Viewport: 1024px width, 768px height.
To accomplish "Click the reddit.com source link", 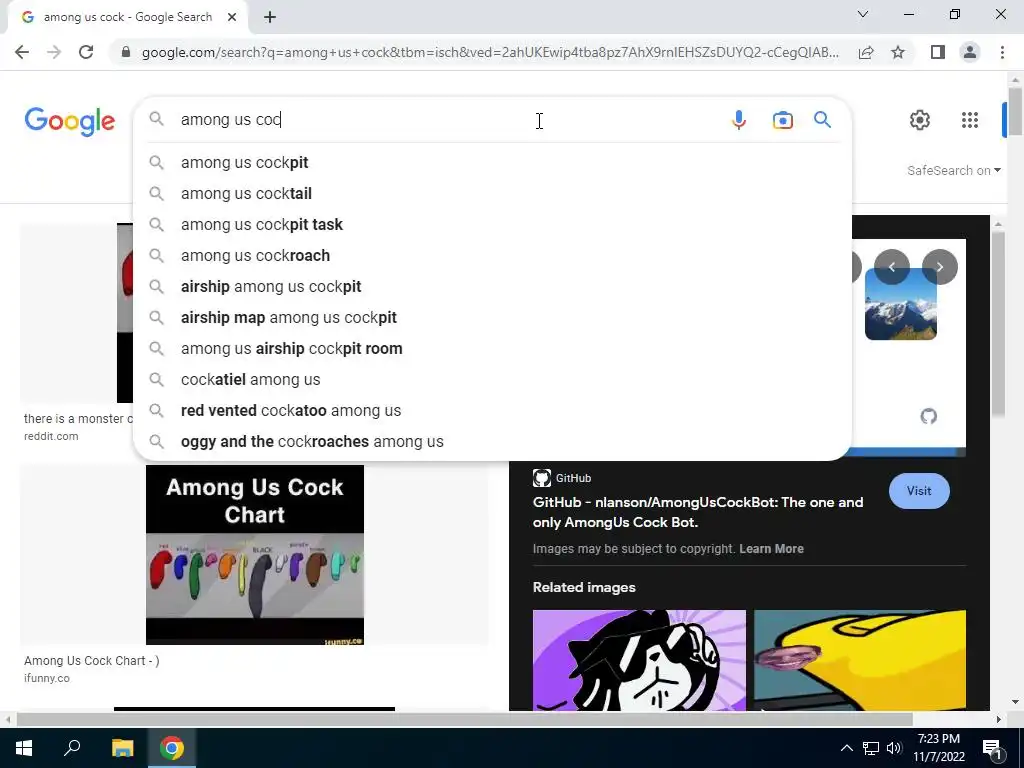I will point(51,436).
